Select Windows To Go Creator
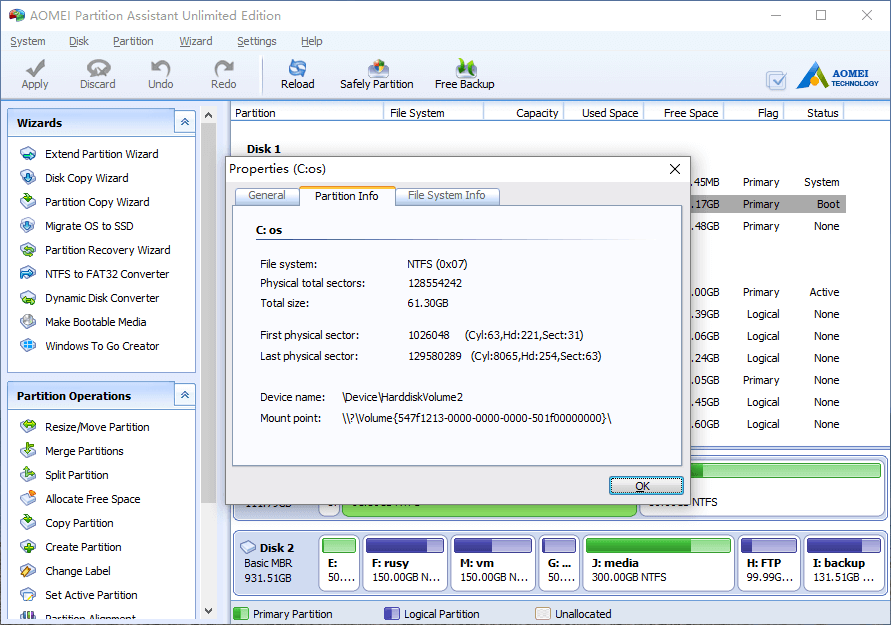Viewport: 891px width, 625px height. (x=102, y=346)
